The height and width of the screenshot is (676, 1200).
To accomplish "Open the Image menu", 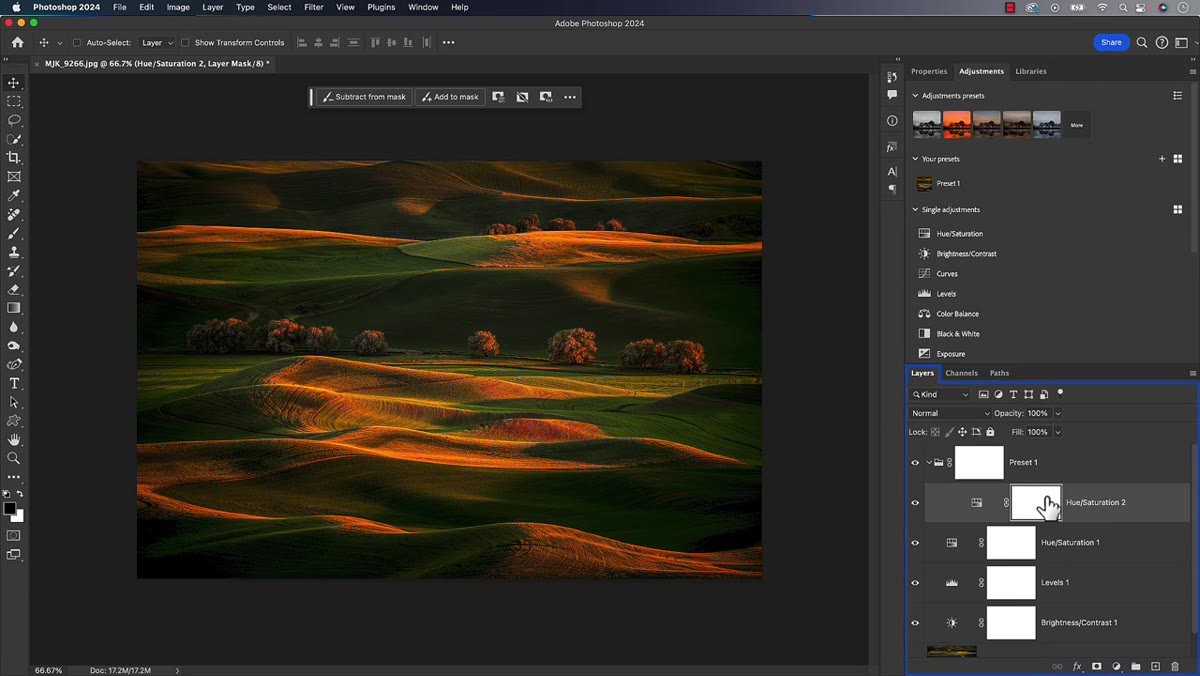I will pos(178,7).
